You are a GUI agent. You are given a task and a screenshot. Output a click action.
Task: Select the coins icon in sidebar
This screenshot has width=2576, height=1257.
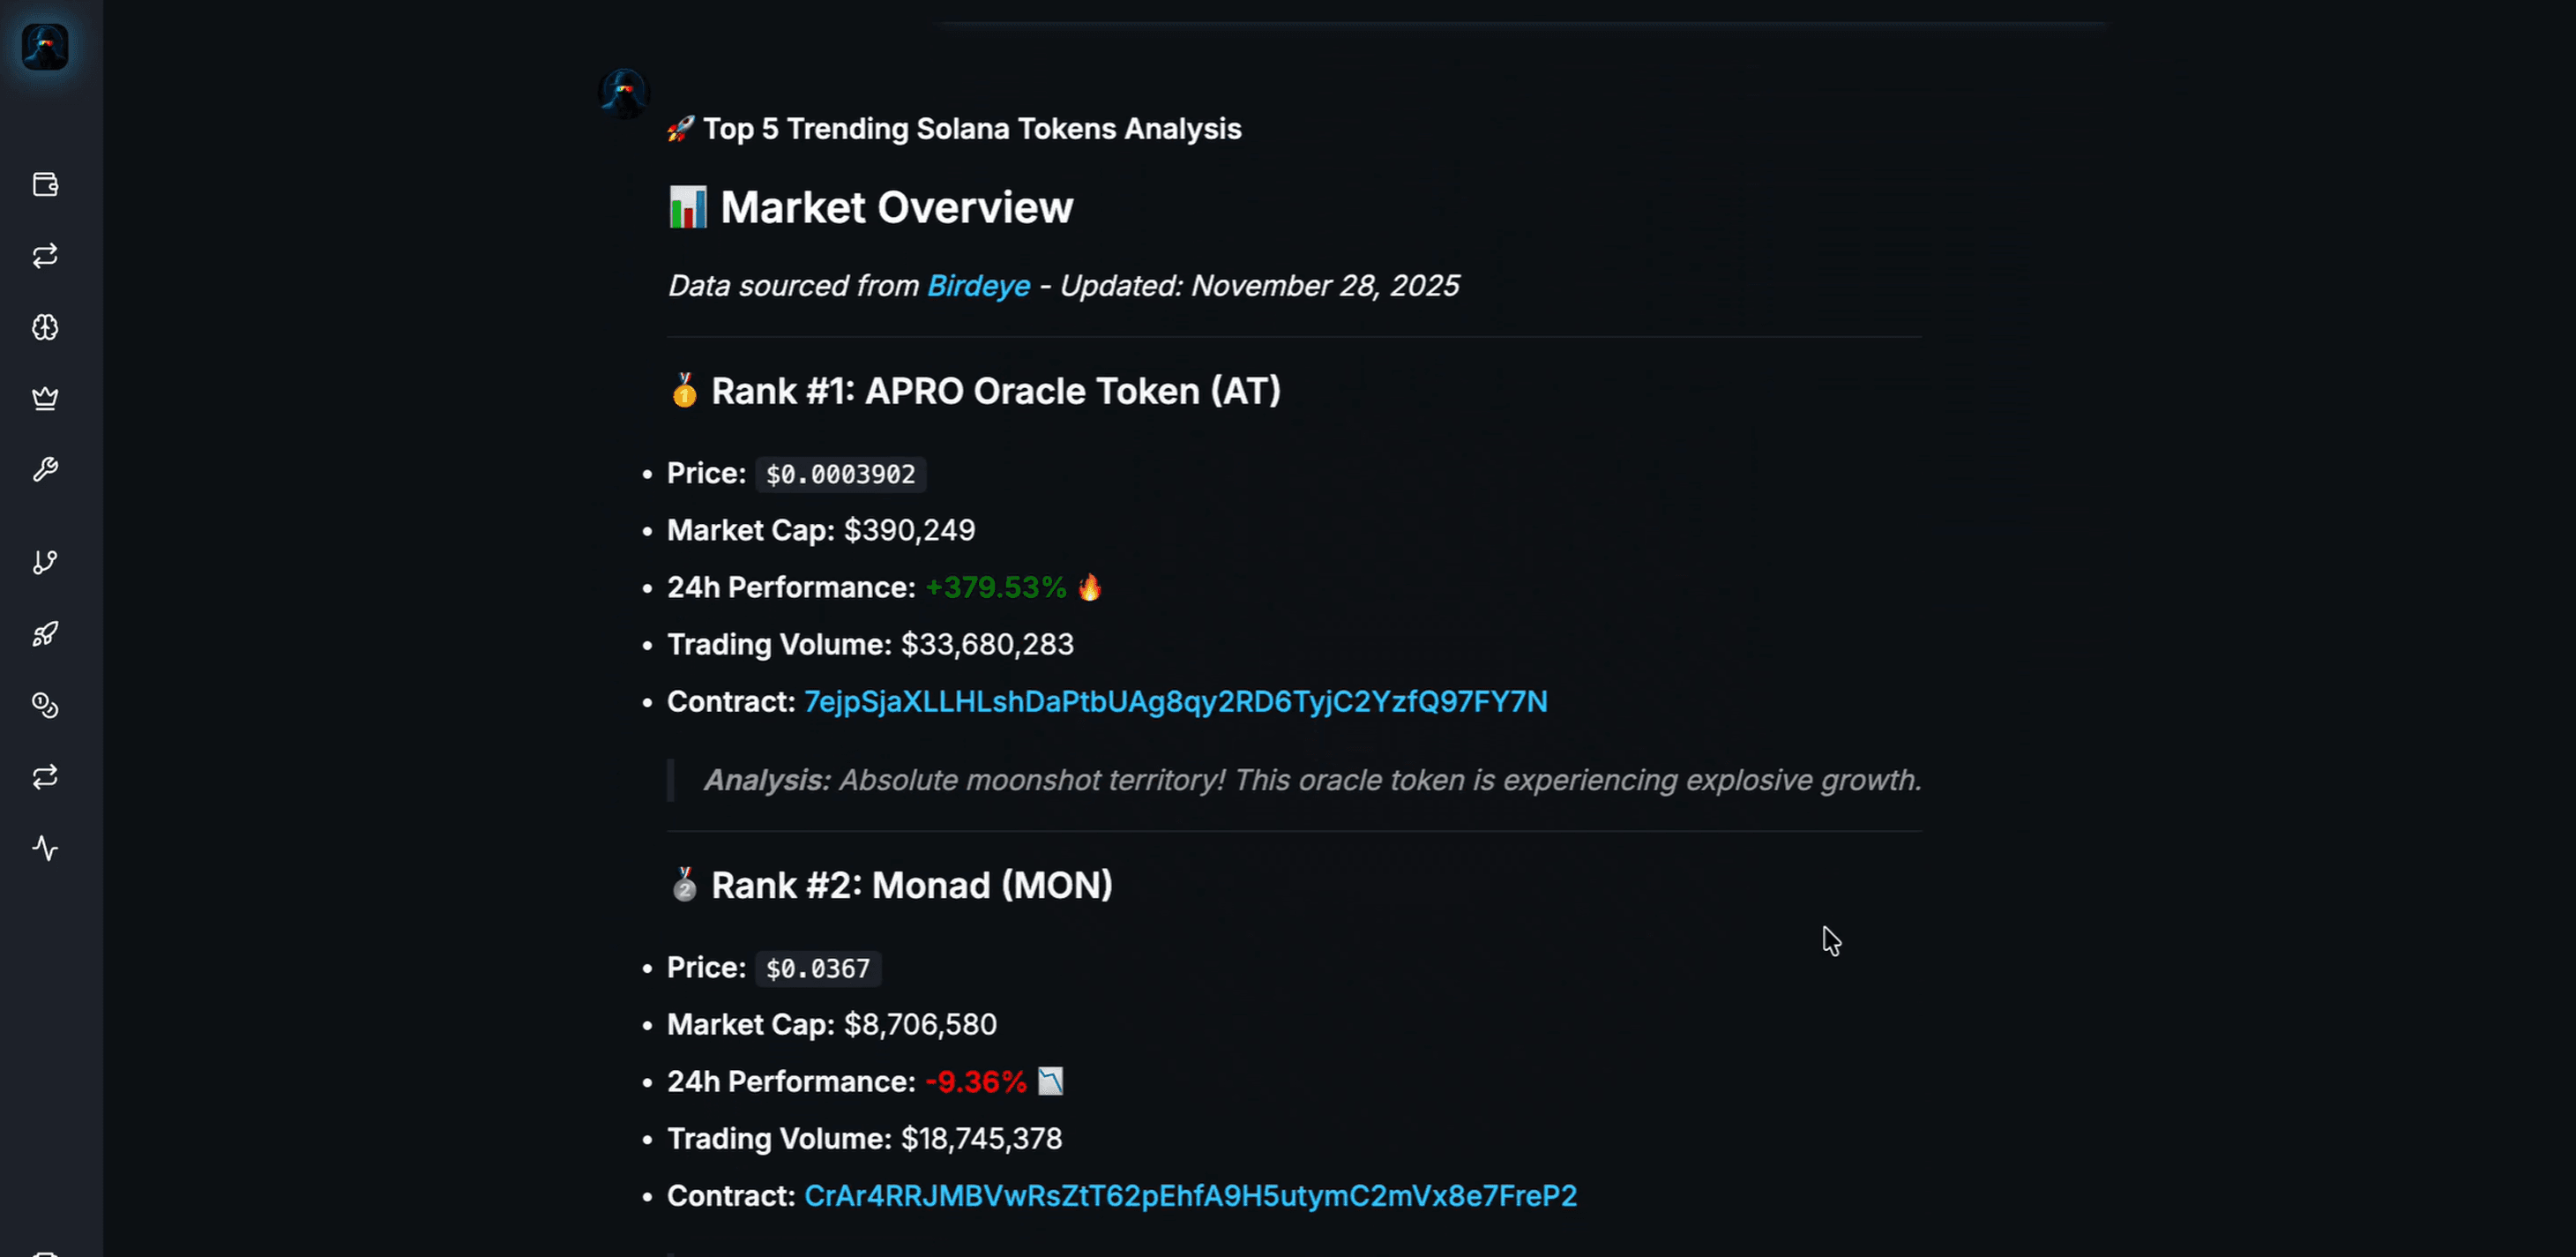pyautogui.click(x=45, y=706)
